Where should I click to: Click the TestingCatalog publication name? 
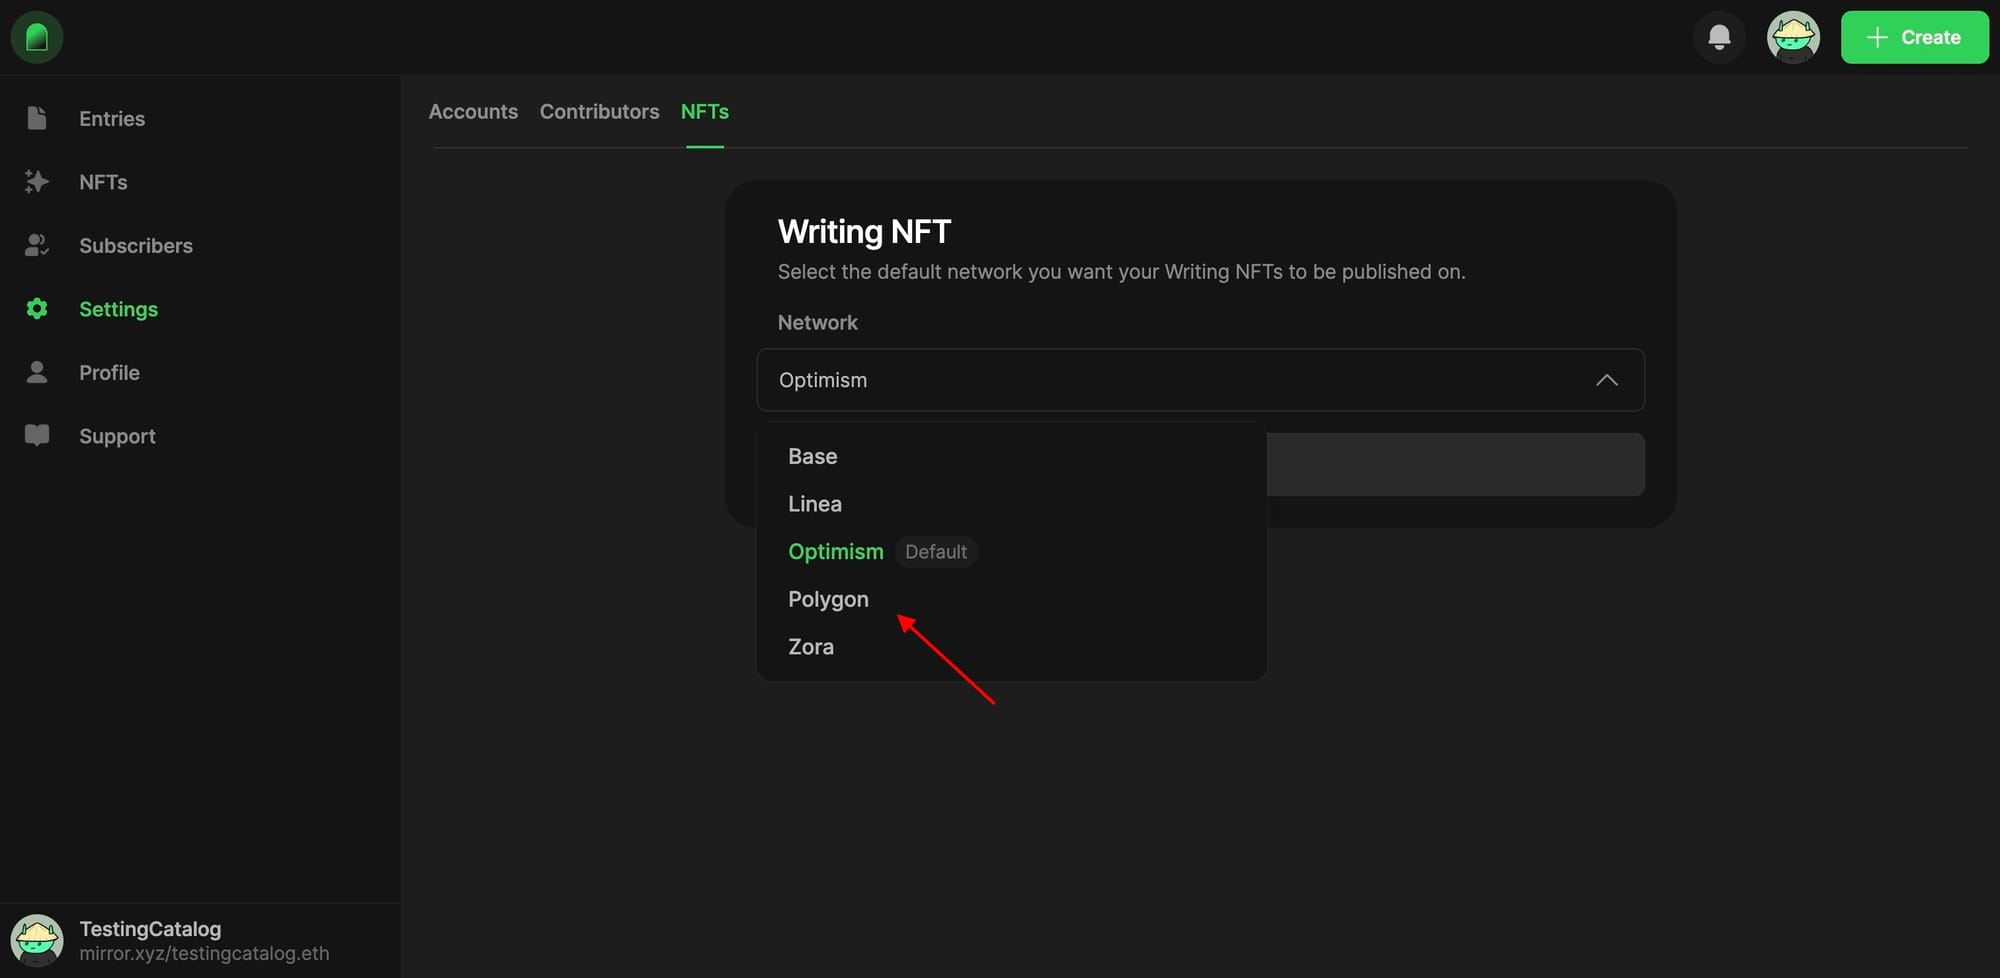(150, 929)
